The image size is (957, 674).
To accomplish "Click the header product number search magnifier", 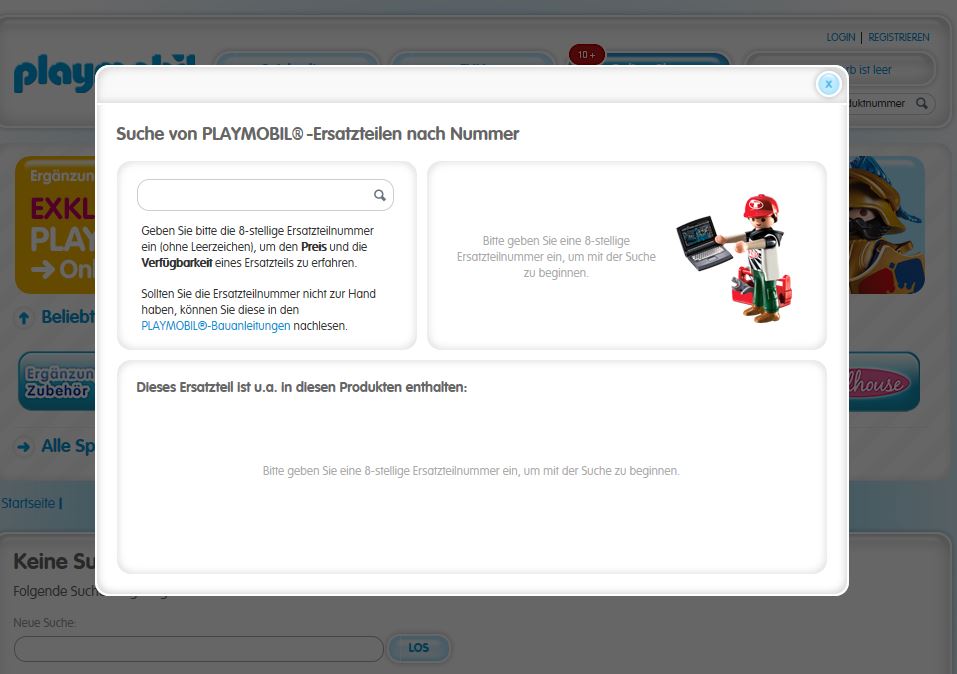I will click(x=922, y=103).
